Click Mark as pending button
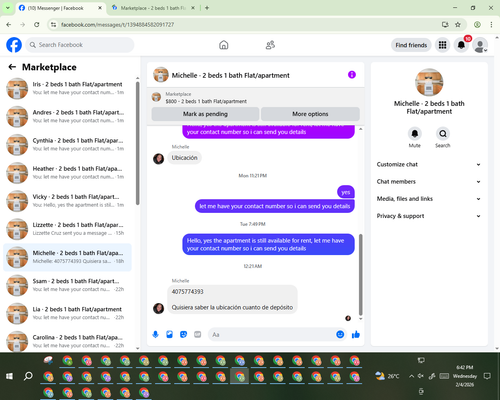 point(205,114)
